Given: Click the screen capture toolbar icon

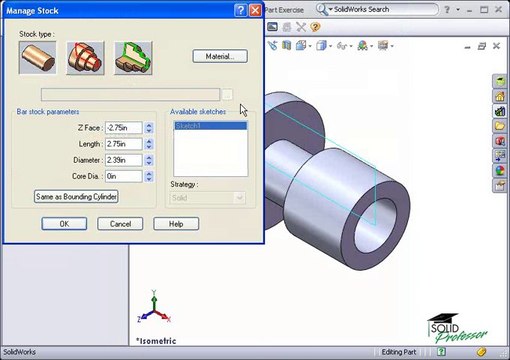Looking at the screenshot, I should point(272,27).
